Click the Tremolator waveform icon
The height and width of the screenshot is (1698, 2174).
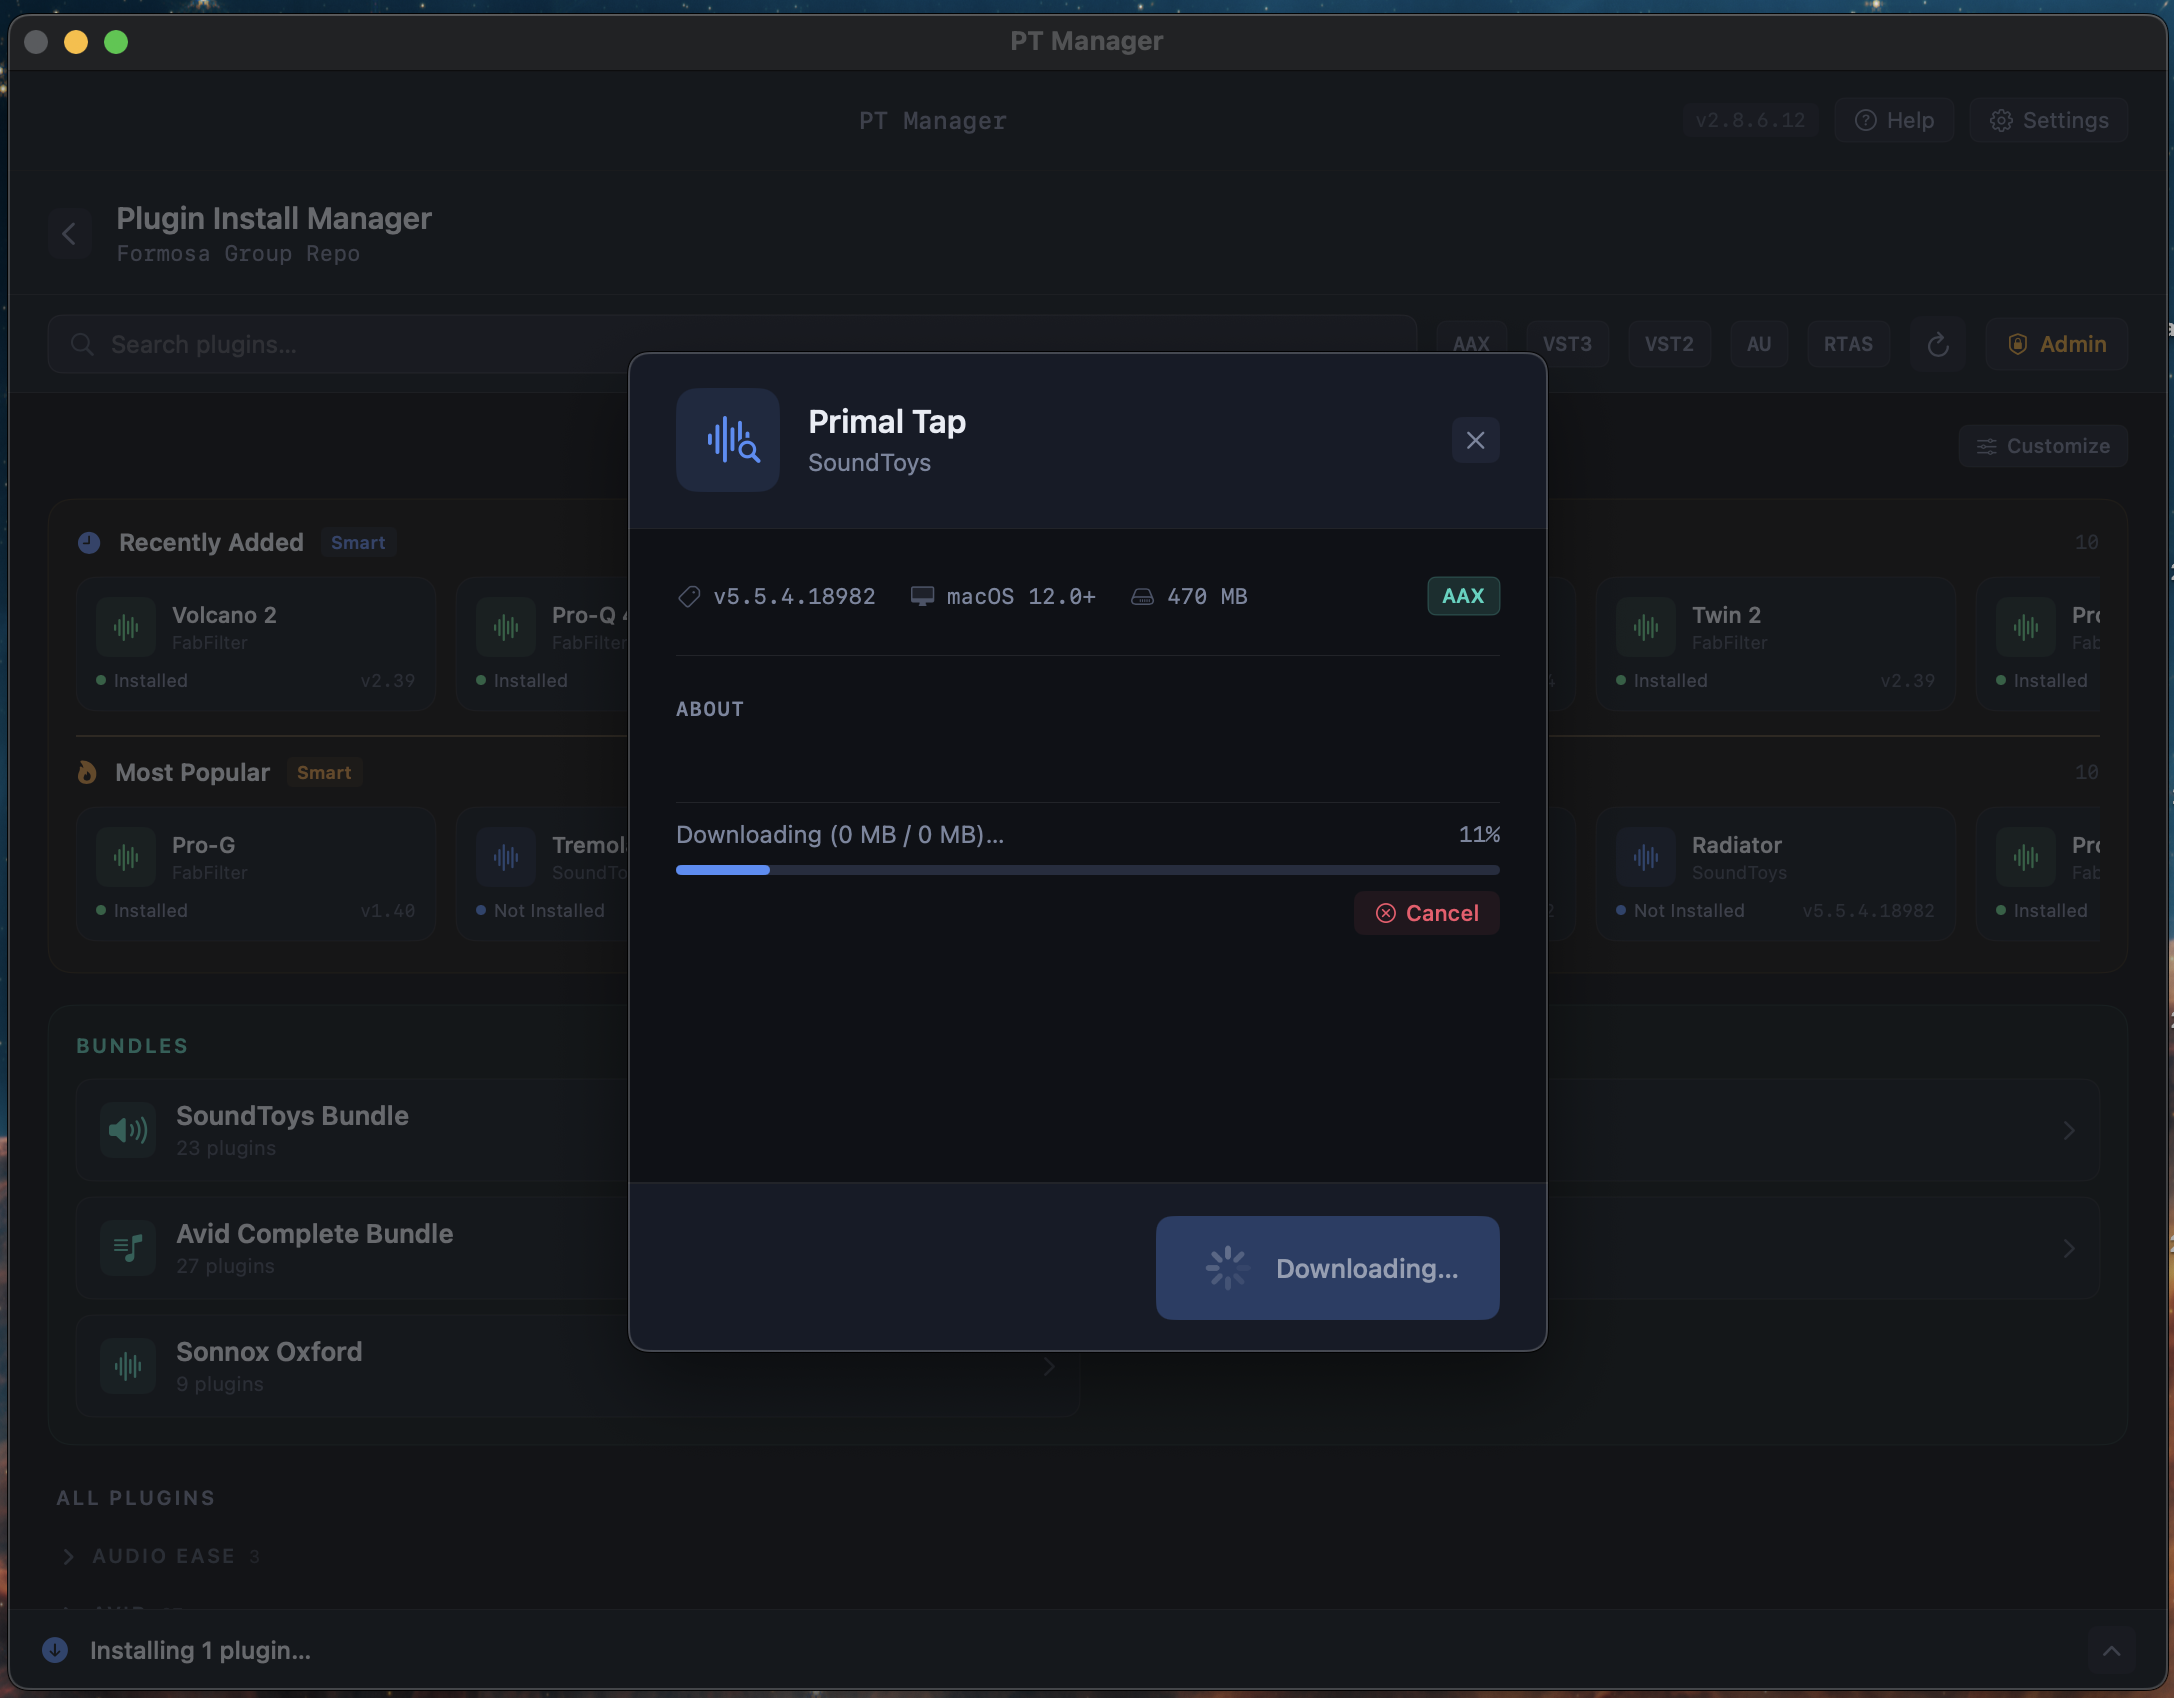506,857
